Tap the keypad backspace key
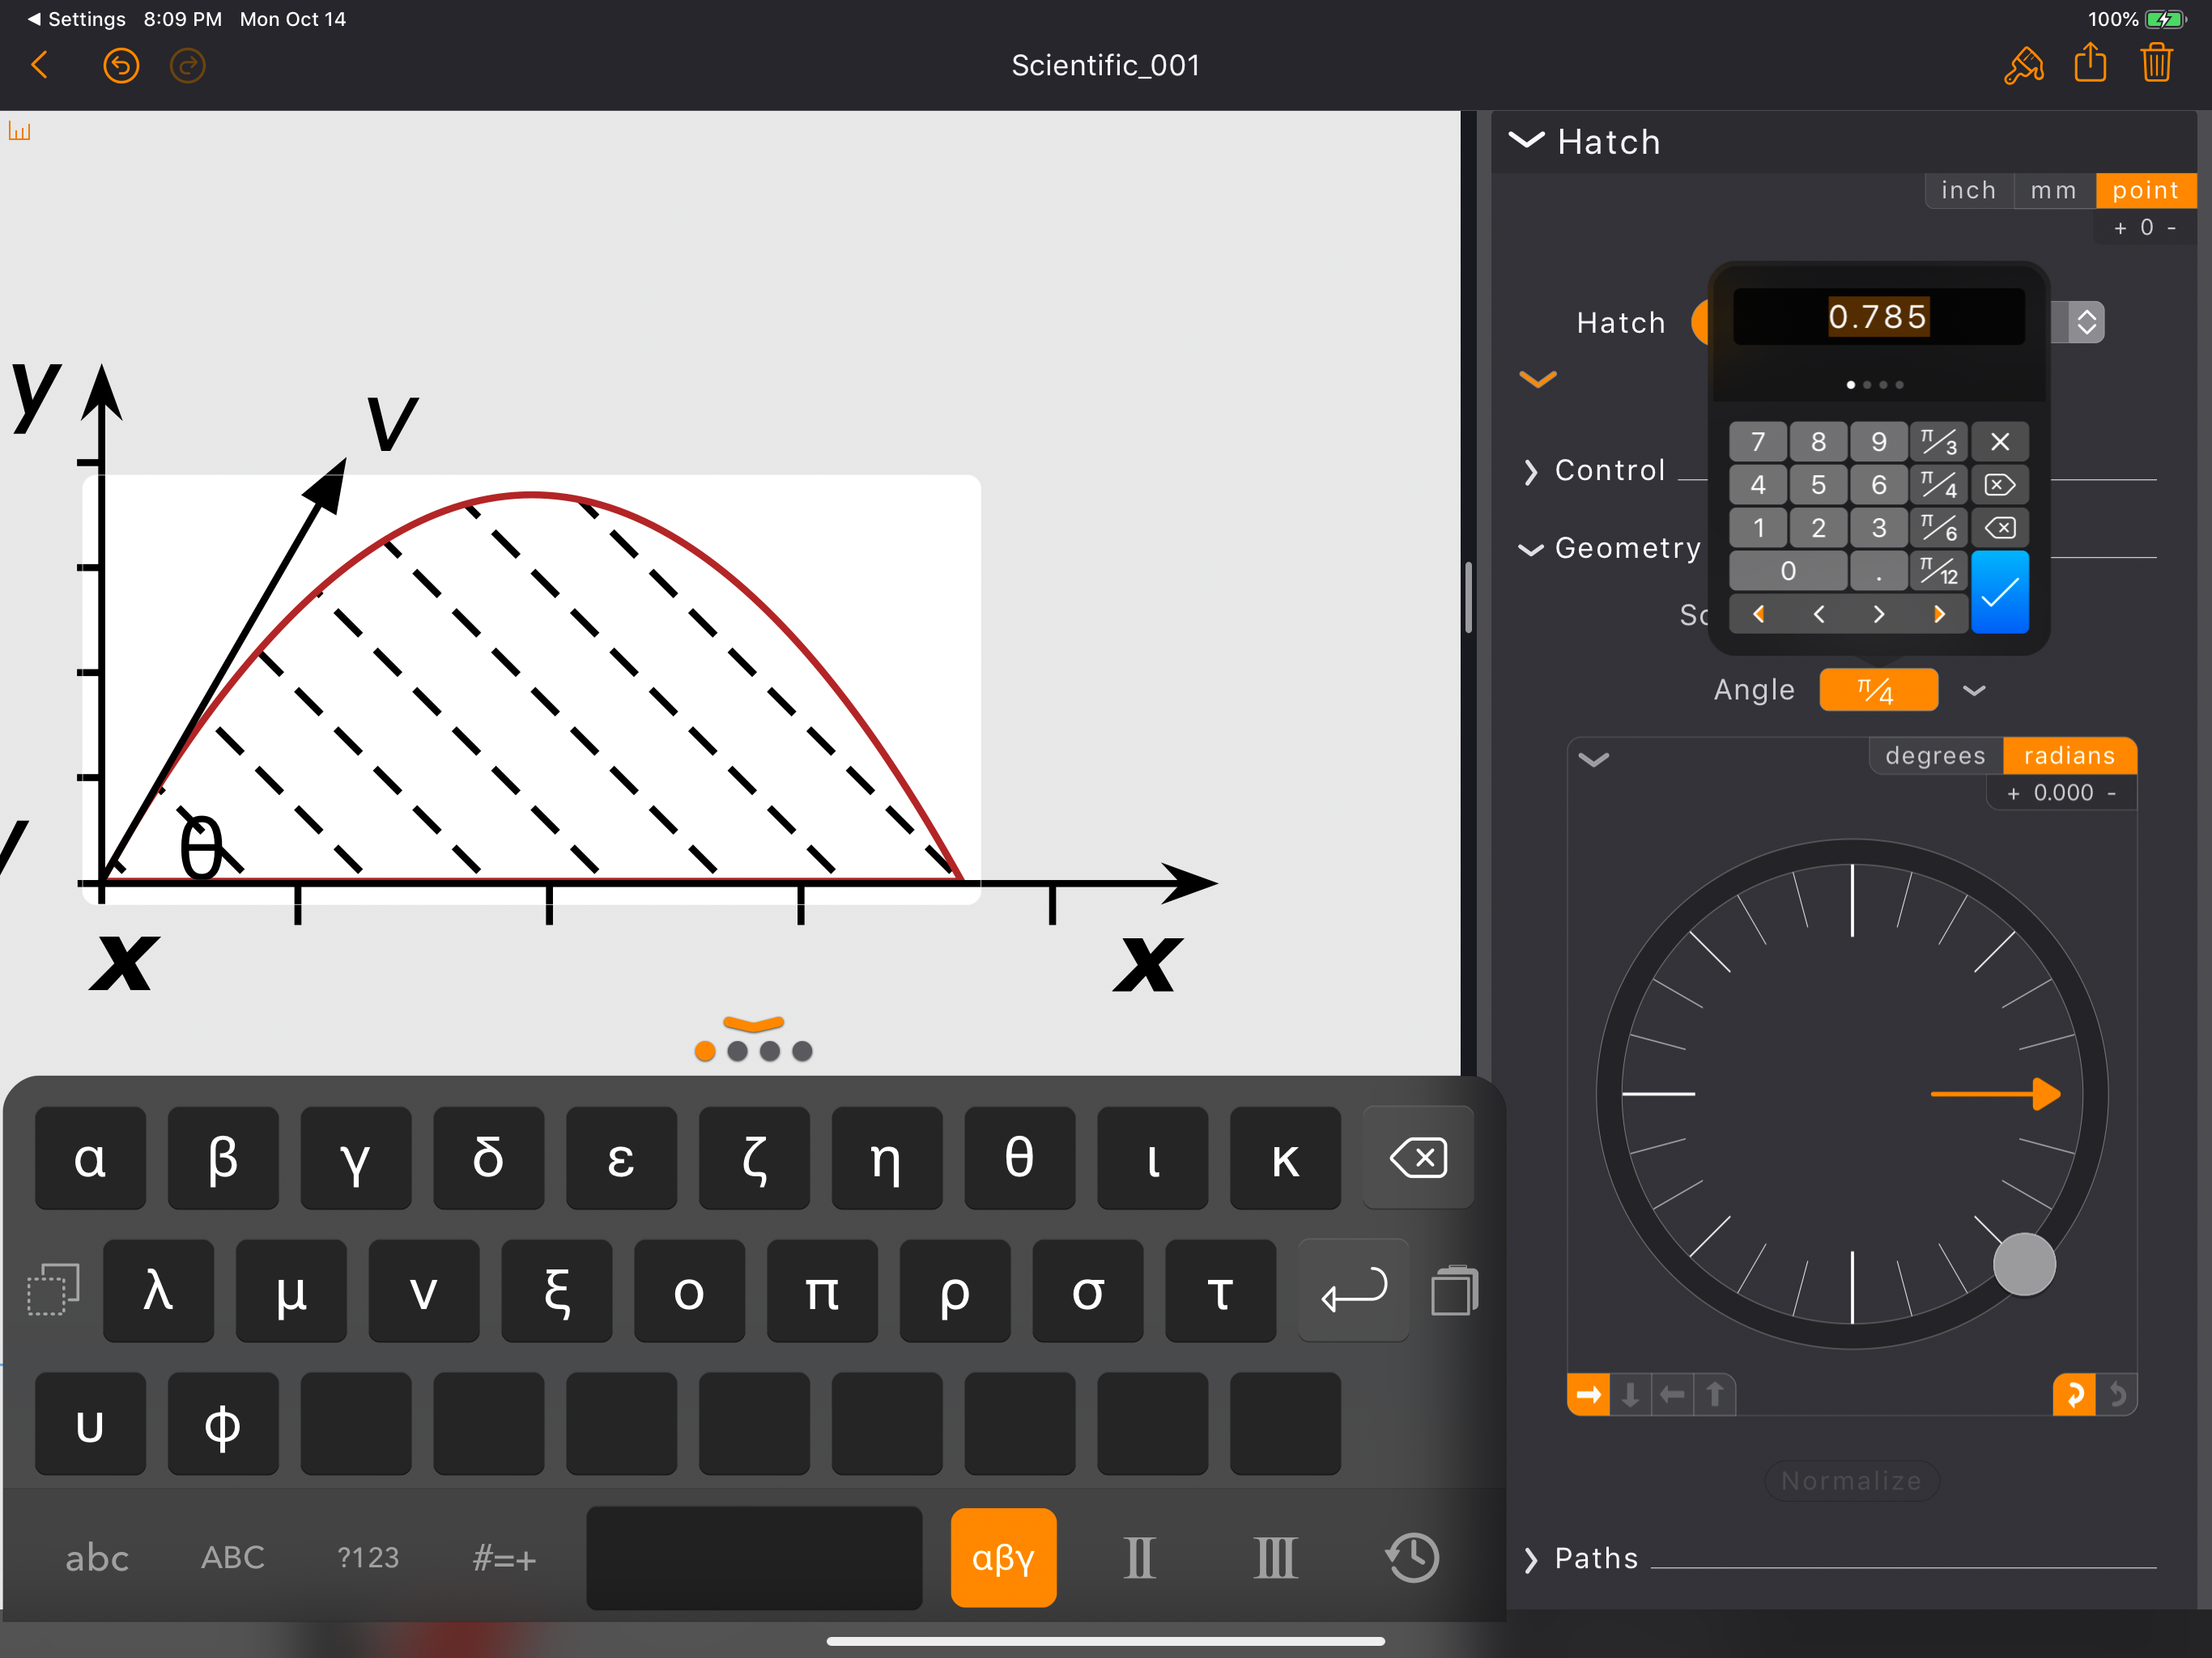2212x1658 pixels. coord(2000,528)
